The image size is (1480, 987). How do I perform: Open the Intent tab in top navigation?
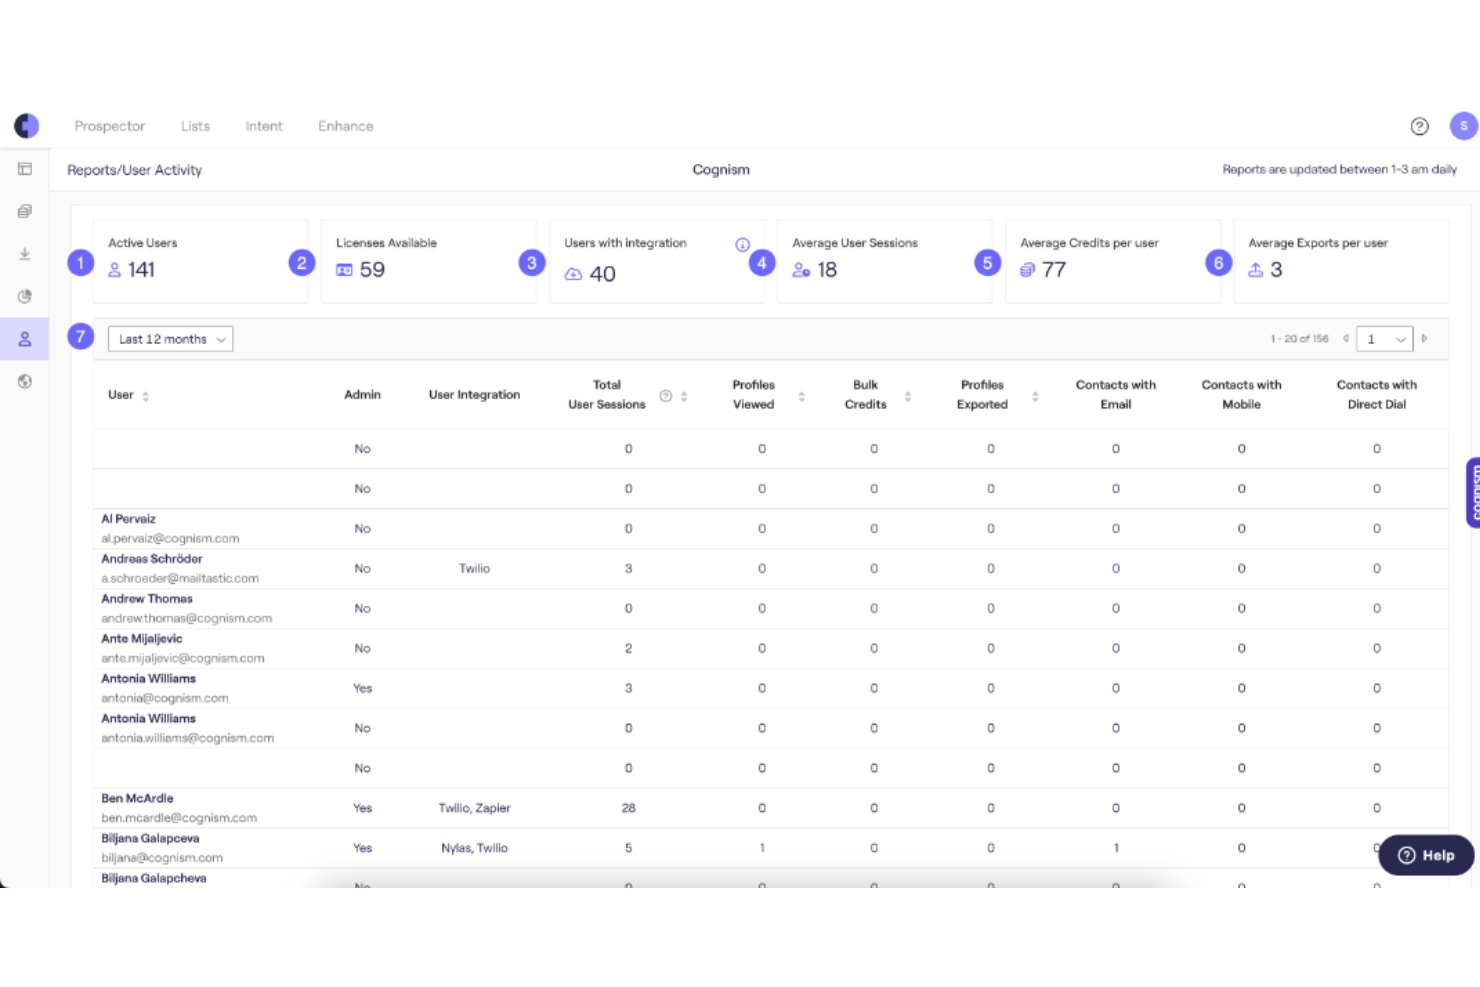click(264, 126)
